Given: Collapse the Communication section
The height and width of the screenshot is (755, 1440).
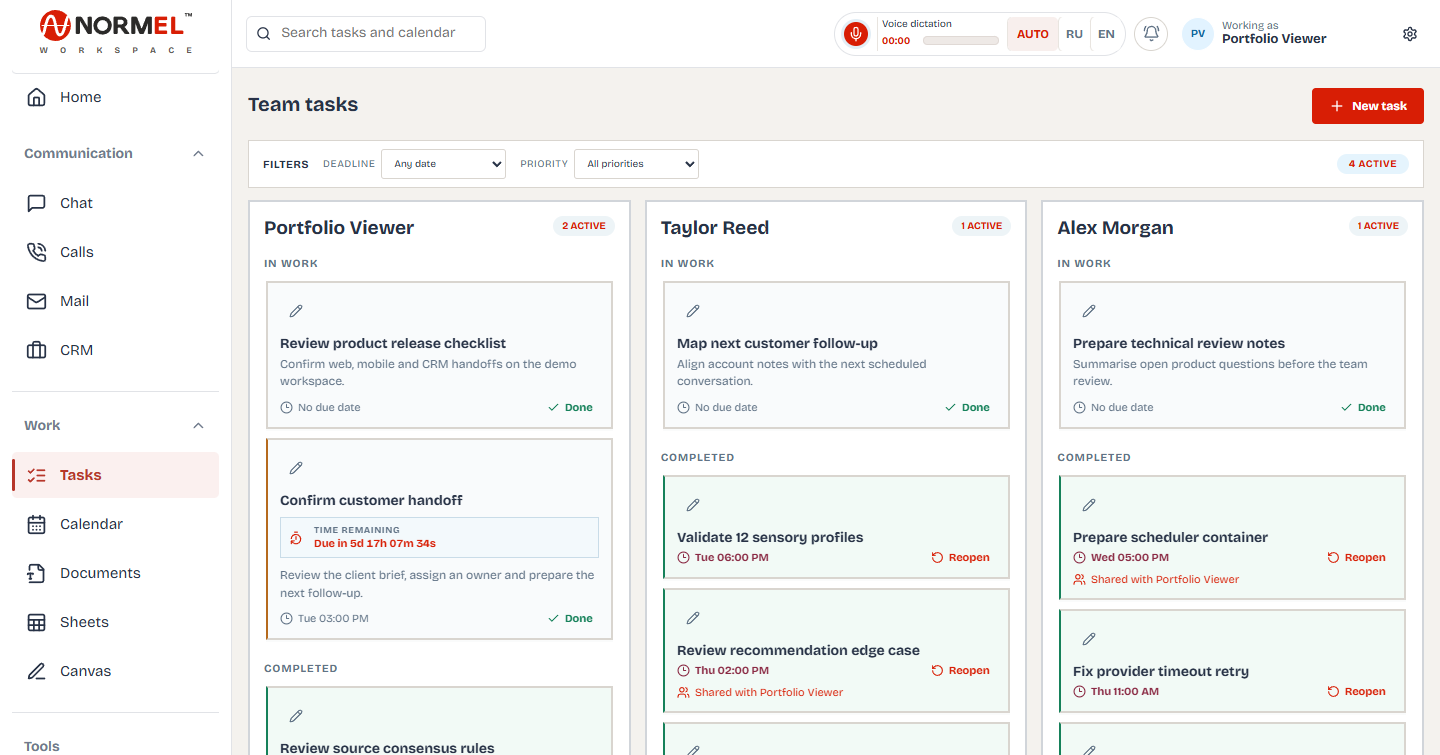Looking at the screenshot, I should [x=198, y=154].
